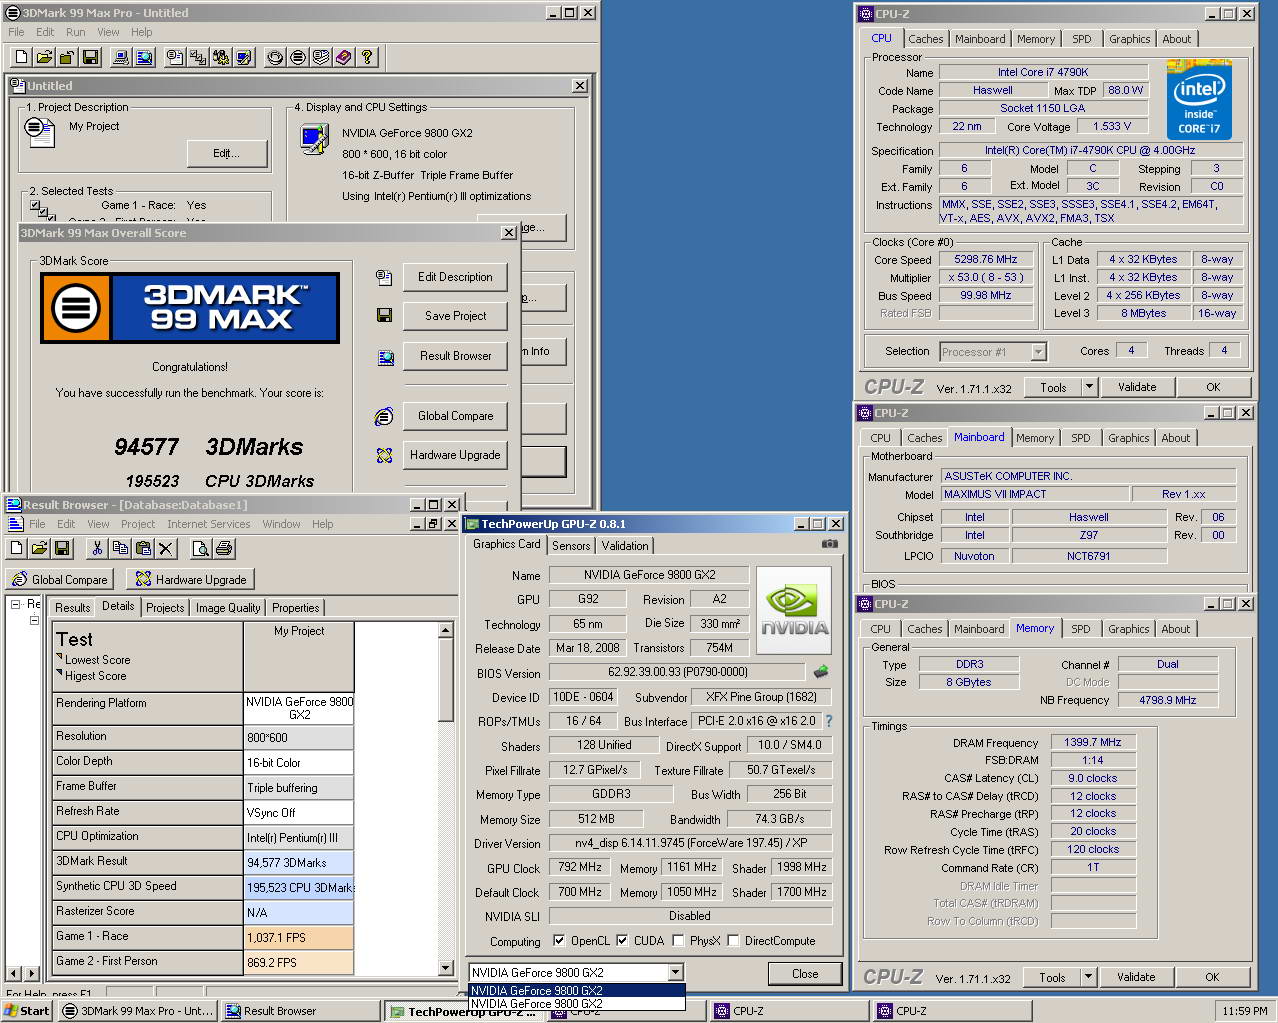Image resolution: width=1278 pixels, height=1023 pixels.
Task: Open Tools dropdown arrow in bottom CPU-Z window
Action: click(x=1088, y=977)
